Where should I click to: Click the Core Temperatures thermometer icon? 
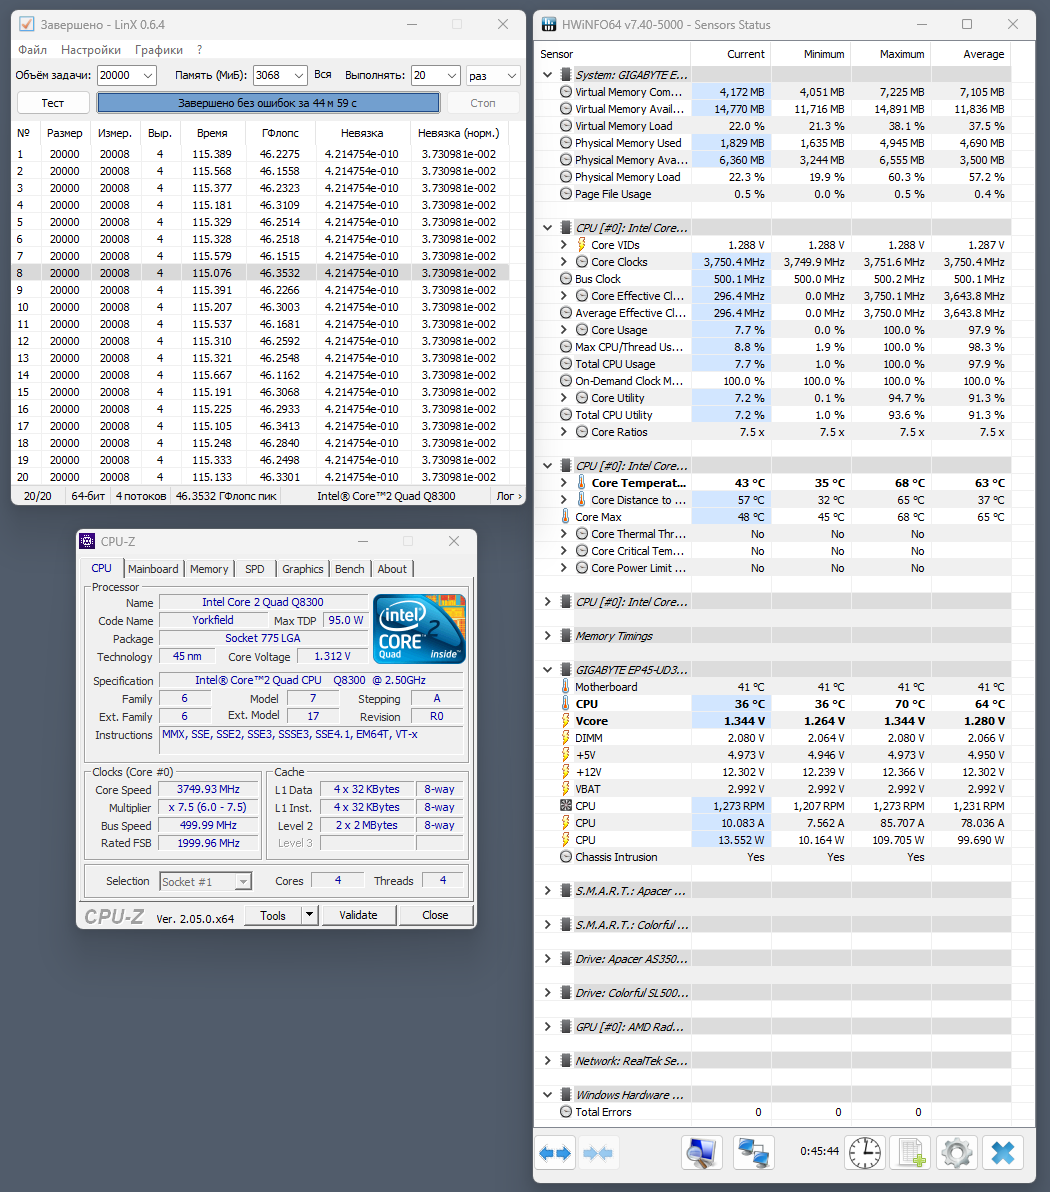pos(581,483)
